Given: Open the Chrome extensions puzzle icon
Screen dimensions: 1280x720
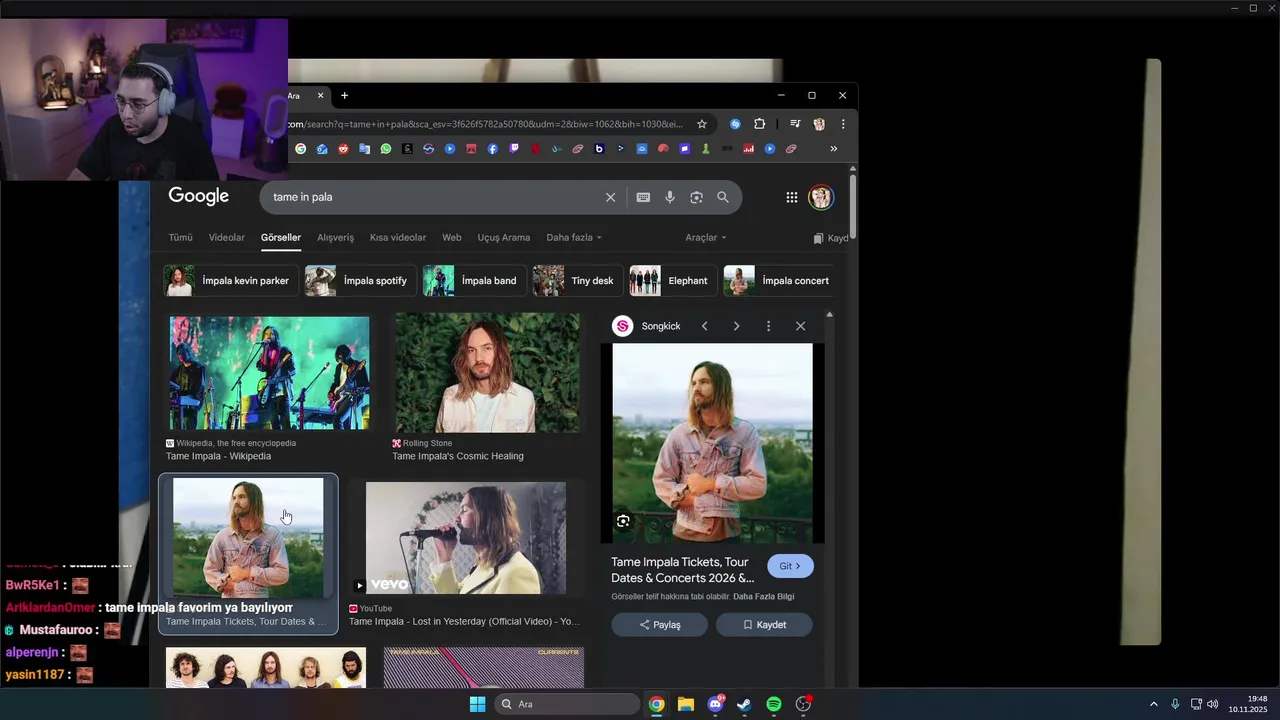Looking at the screenshot, I should (759, 124).
